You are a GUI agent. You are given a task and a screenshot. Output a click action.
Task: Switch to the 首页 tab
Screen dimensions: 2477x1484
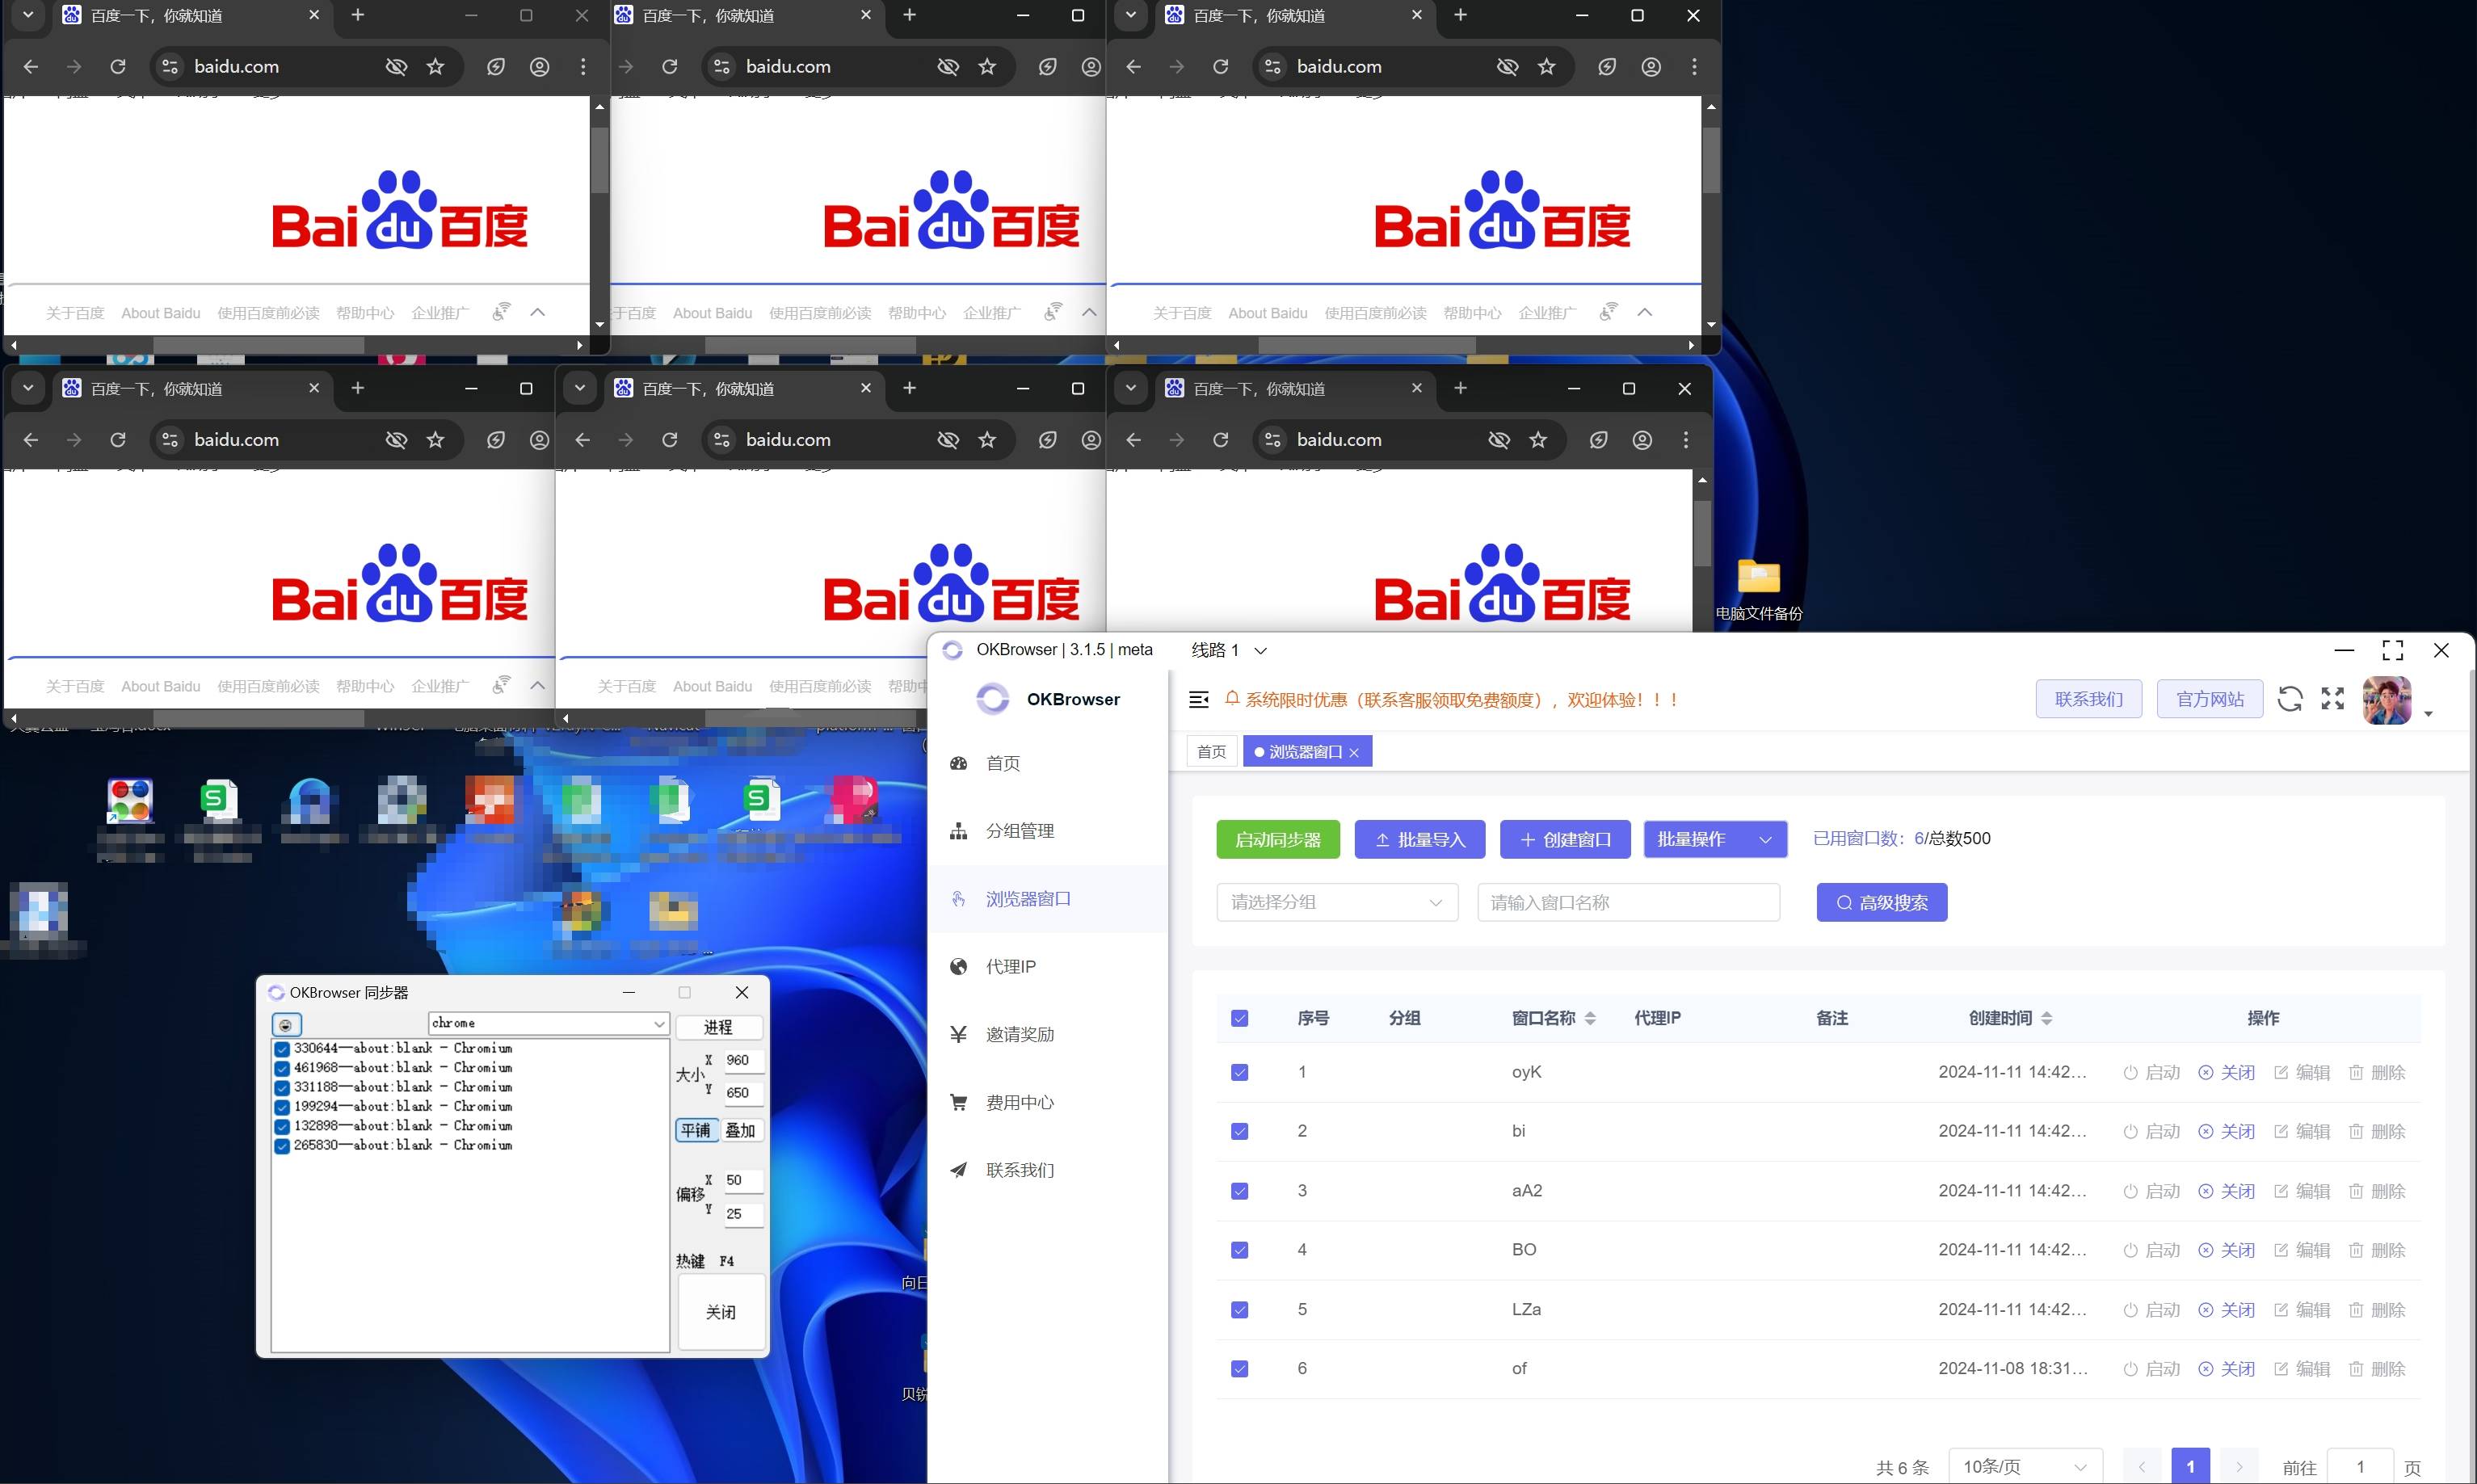click(x=1211, y=751)
